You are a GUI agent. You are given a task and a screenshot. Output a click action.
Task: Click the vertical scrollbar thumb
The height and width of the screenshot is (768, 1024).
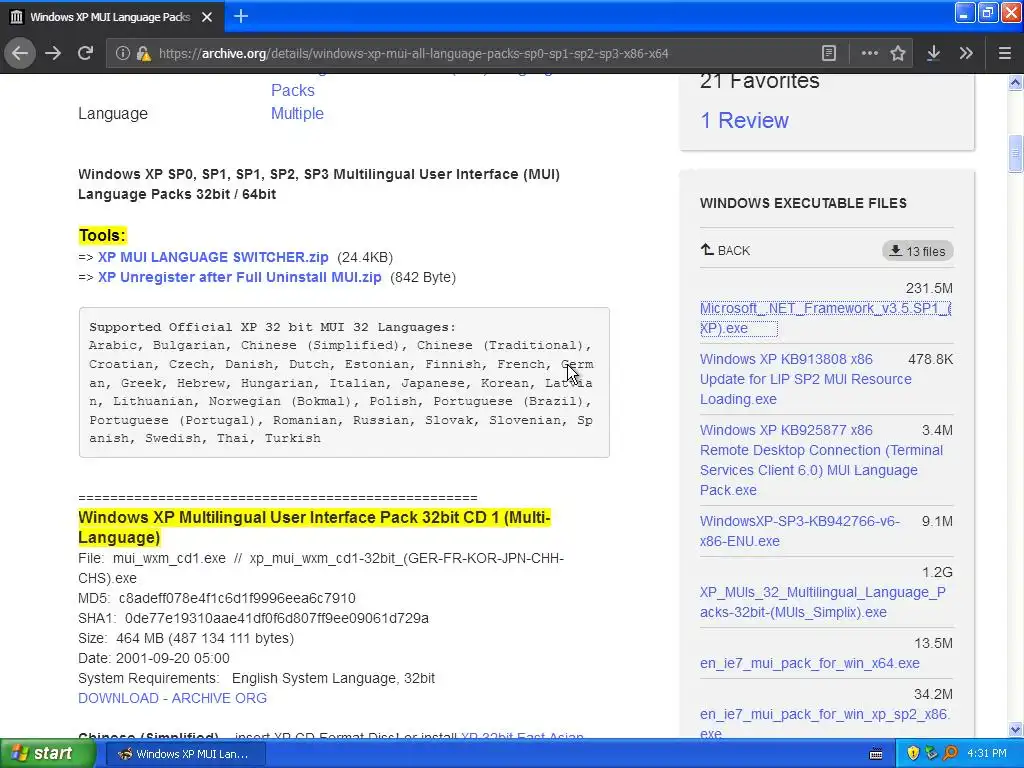[x=1015, y=153]
